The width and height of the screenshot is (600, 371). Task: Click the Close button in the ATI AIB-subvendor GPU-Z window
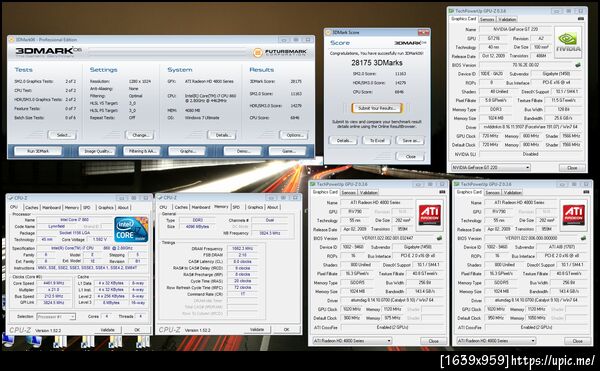point(577,341)
